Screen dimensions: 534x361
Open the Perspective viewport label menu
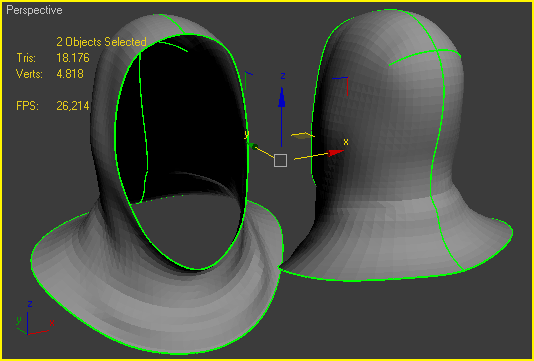[x=34, y=10]
